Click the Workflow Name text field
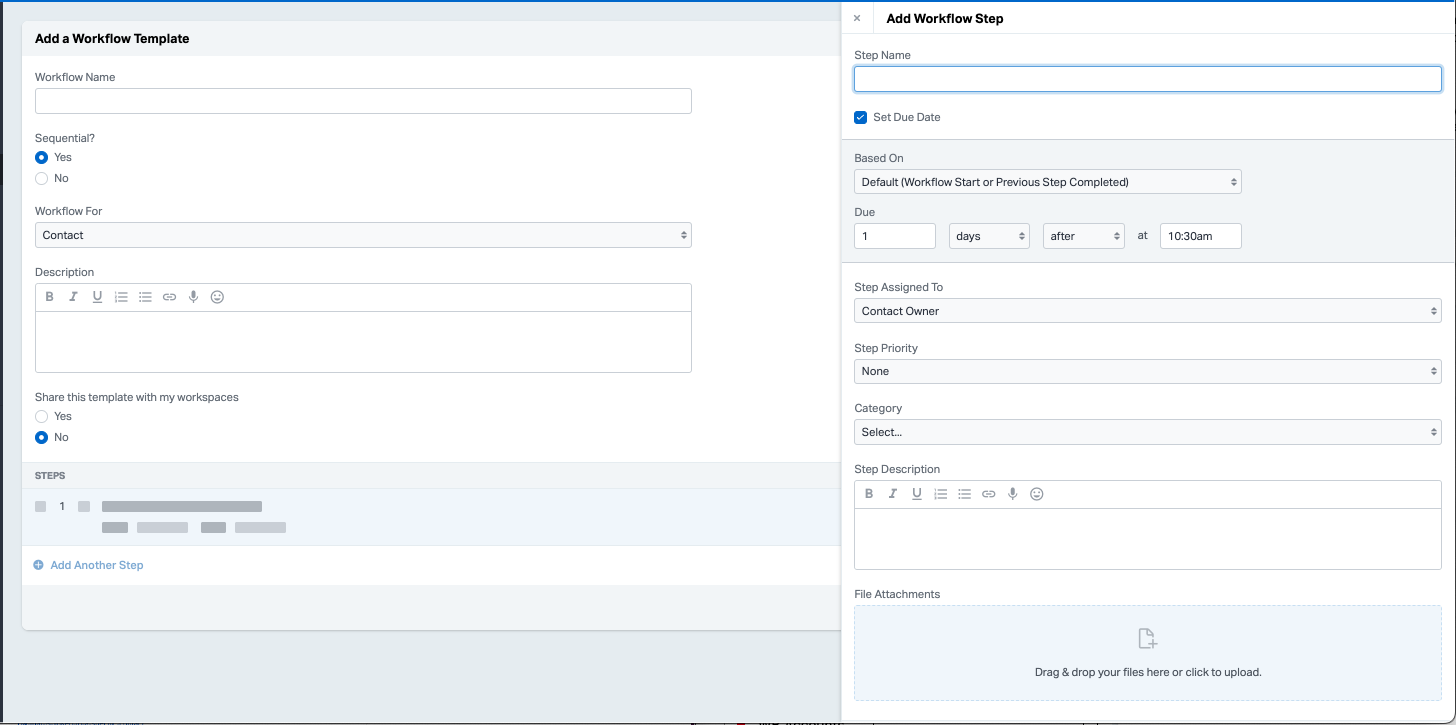Image resolution: width=1456 pixels, height=725 pixels. coord(363,101)
